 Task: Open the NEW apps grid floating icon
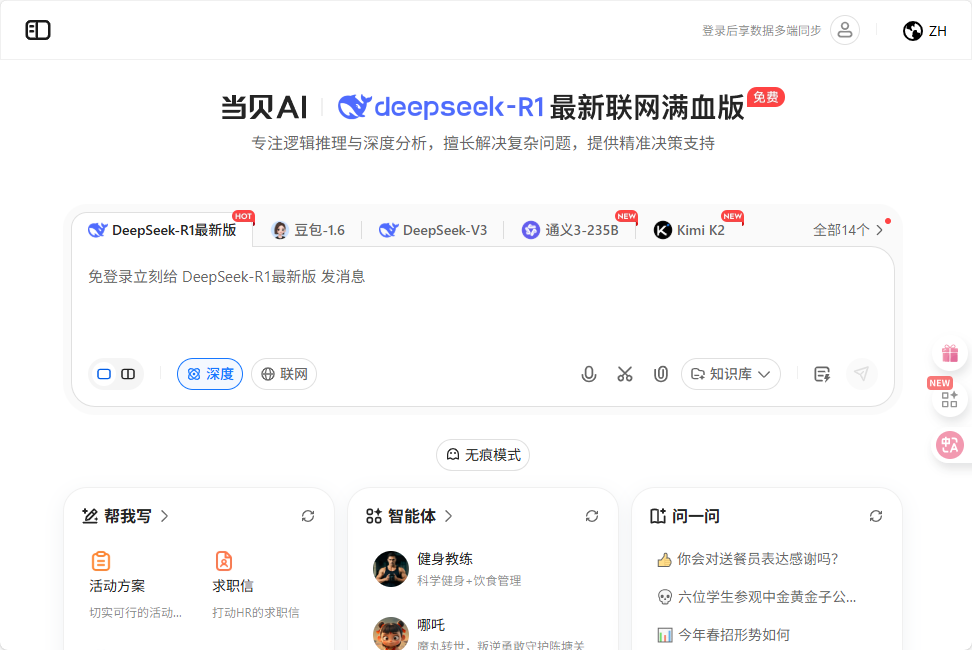[949, 398]
